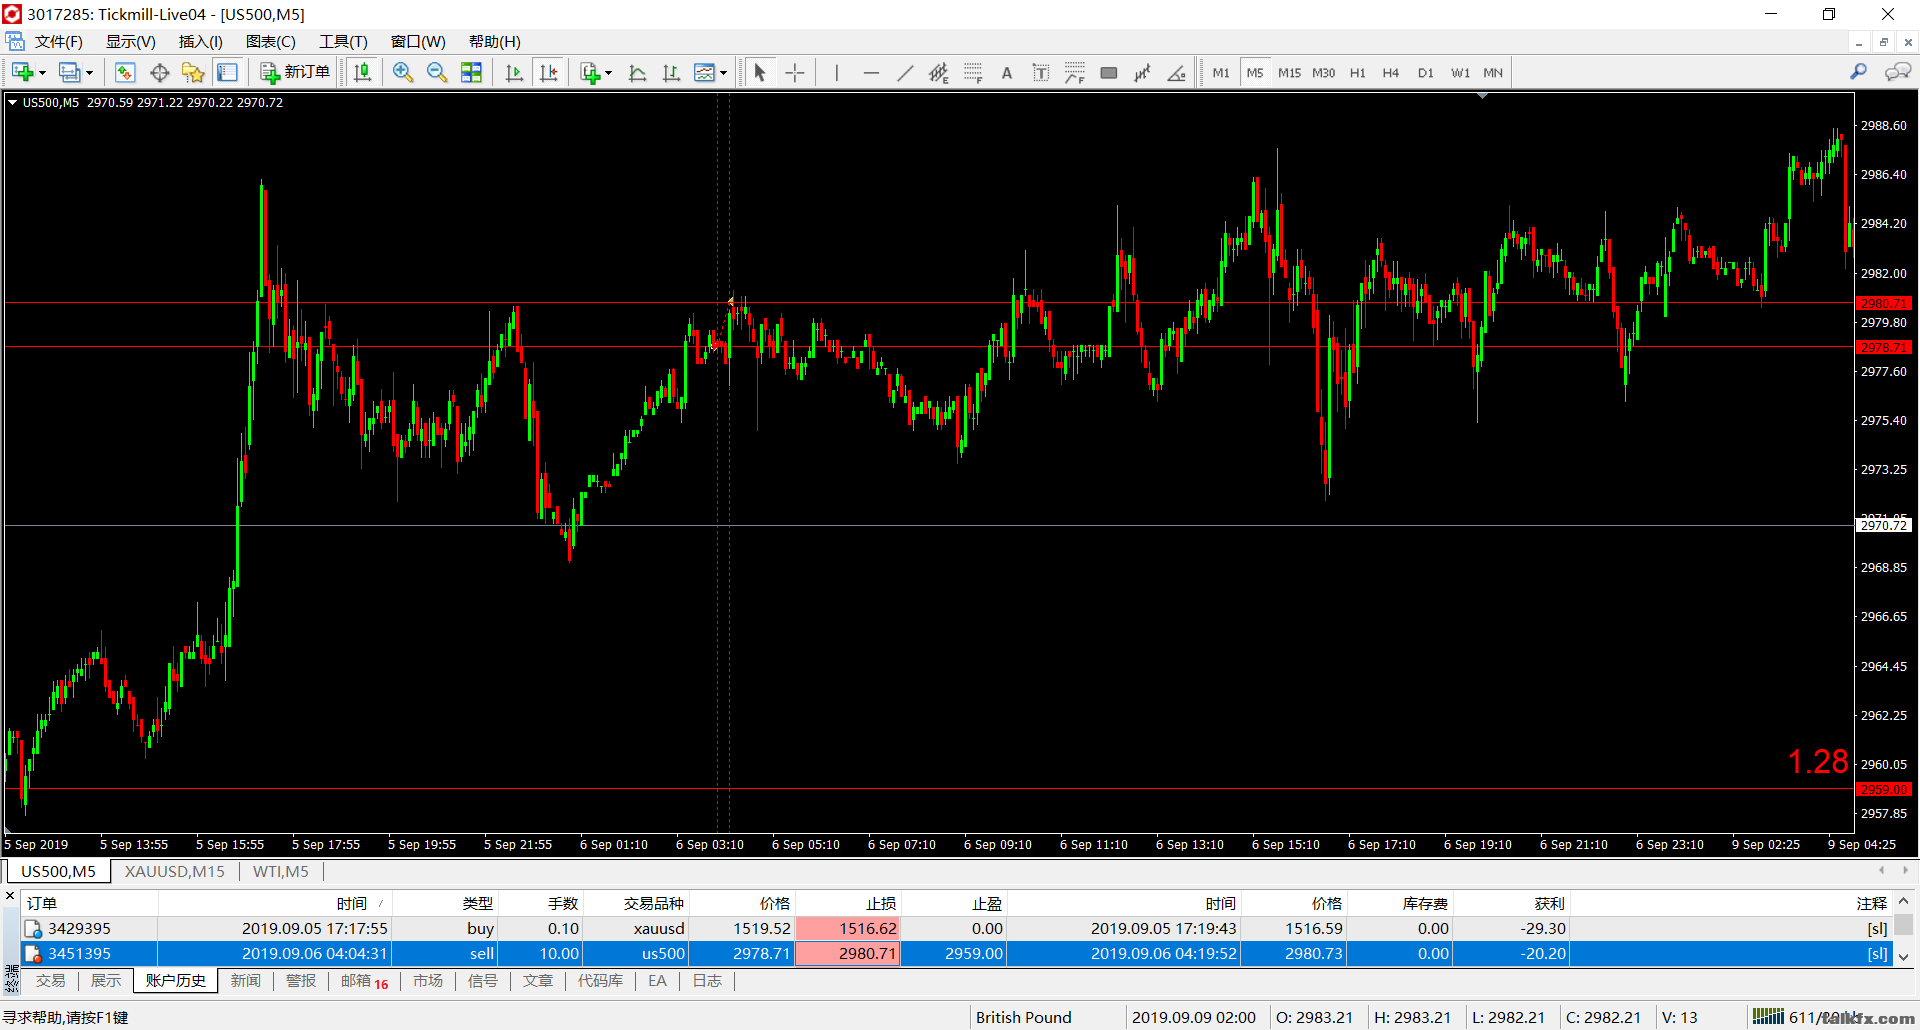Switch chart to M1 timeframe
The image size is (1920, 1030).
pos(1221,72)
